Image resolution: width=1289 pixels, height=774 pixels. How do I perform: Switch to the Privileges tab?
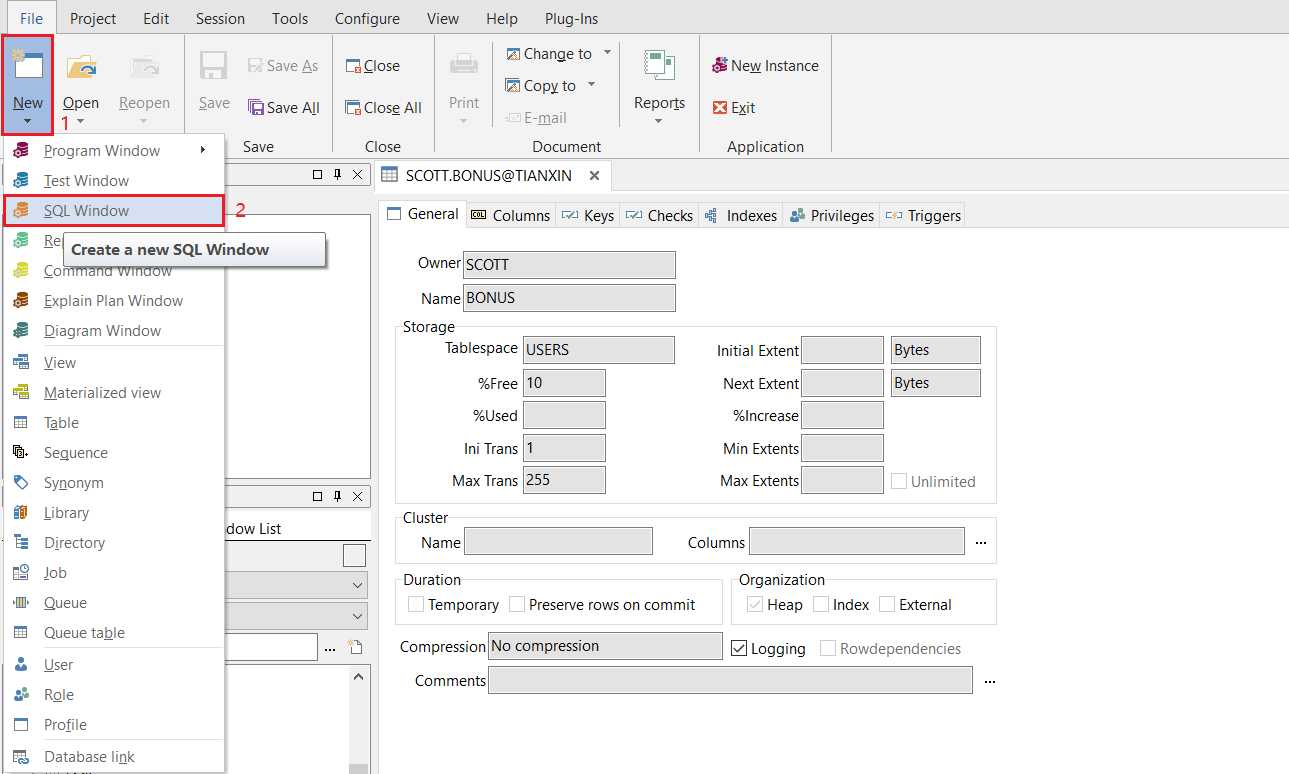pos(831,215)
